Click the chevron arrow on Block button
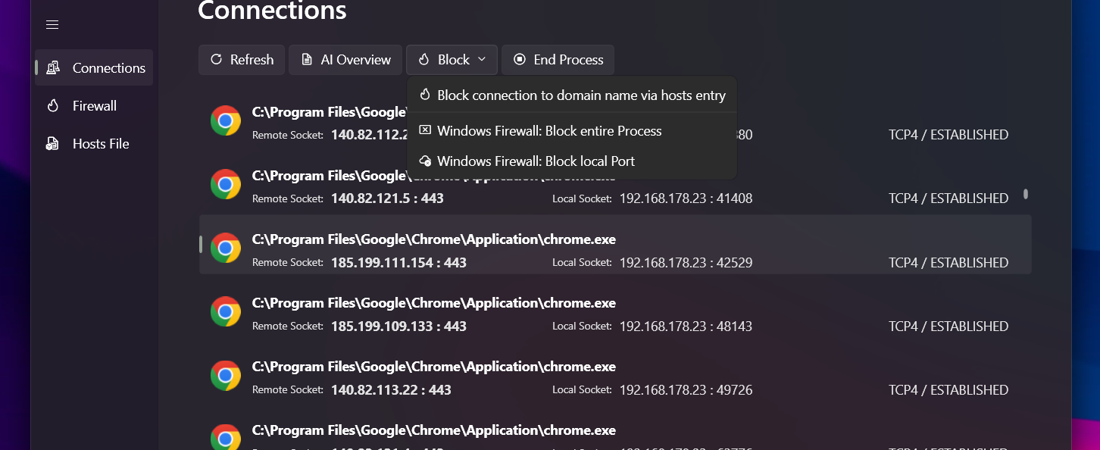This screenshot has width=1100, height=450. pyautogui.click(x=482, y=60)
